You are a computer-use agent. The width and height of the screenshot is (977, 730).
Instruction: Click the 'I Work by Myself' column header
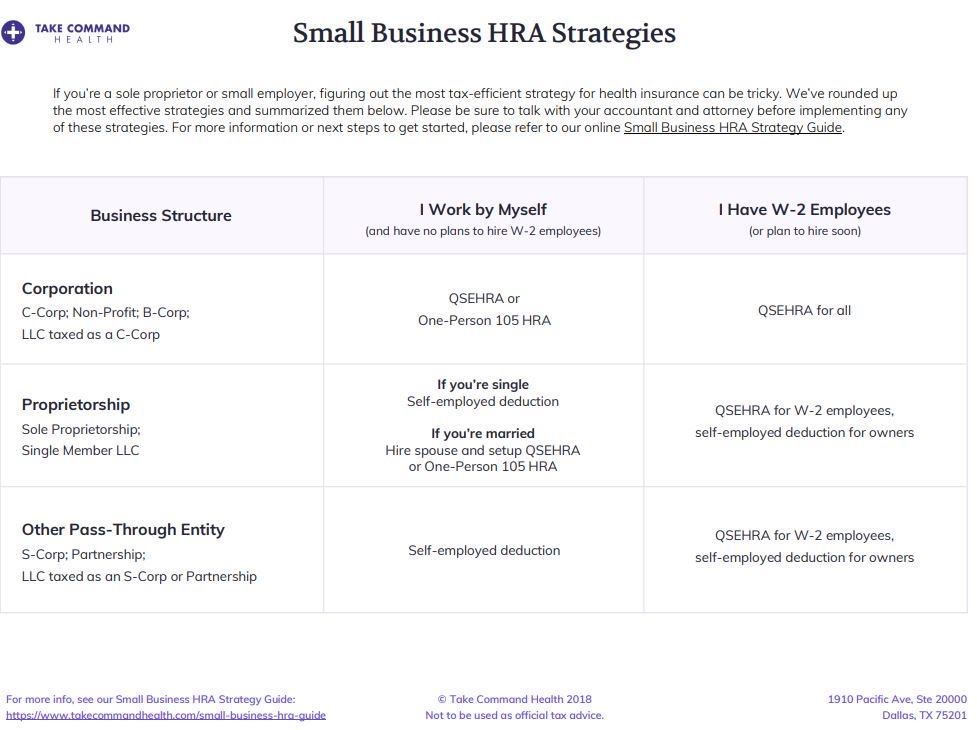(x=483, y=209)
